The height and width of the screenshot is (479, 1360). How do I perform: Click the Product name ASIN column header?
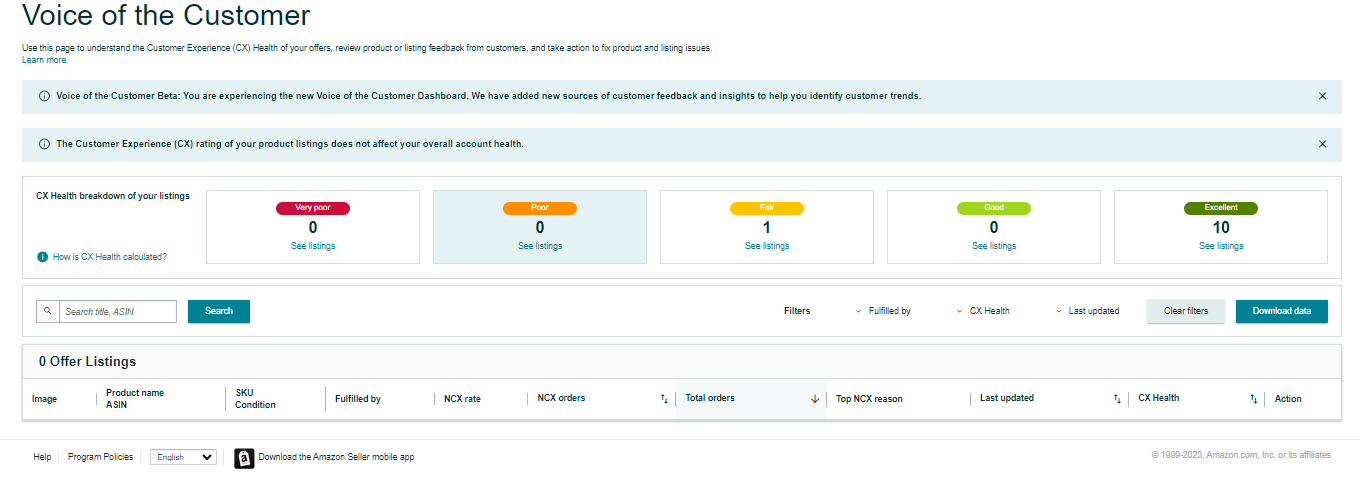(135, 399)
